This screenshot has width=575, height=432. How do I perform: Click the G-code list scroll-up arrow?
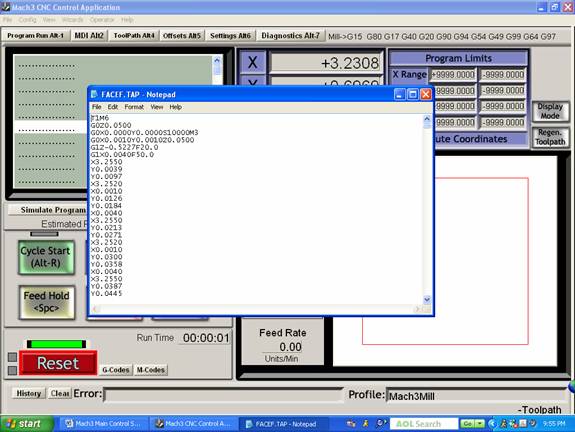pyautogui.click(x=217, y=60)
